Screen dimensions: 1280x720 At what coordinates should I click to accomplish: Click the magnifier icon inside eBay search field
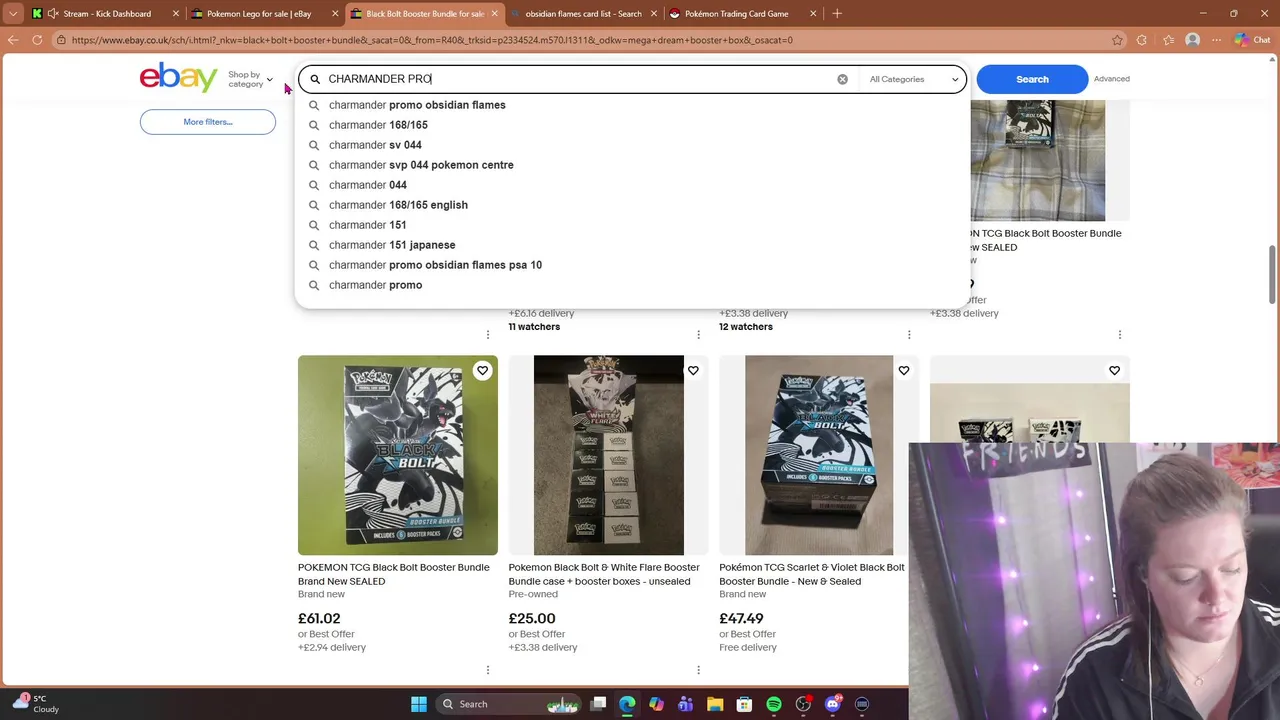[x=315, y=79]
